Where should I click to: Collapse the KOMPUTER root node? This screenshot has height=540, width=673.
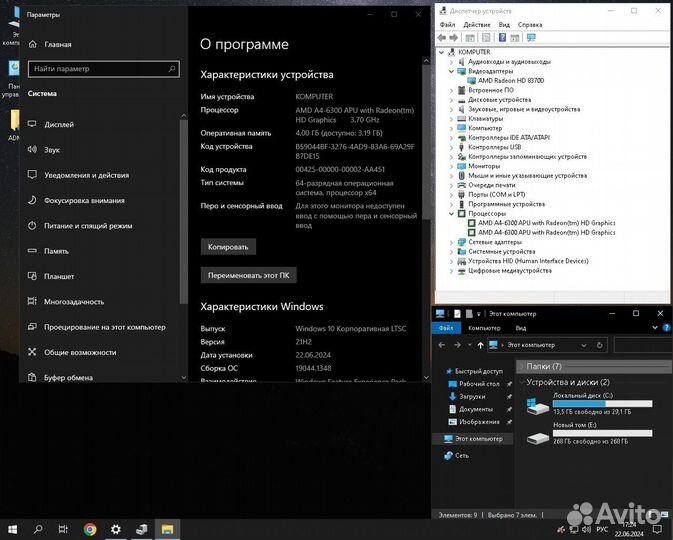click(442, 52)
